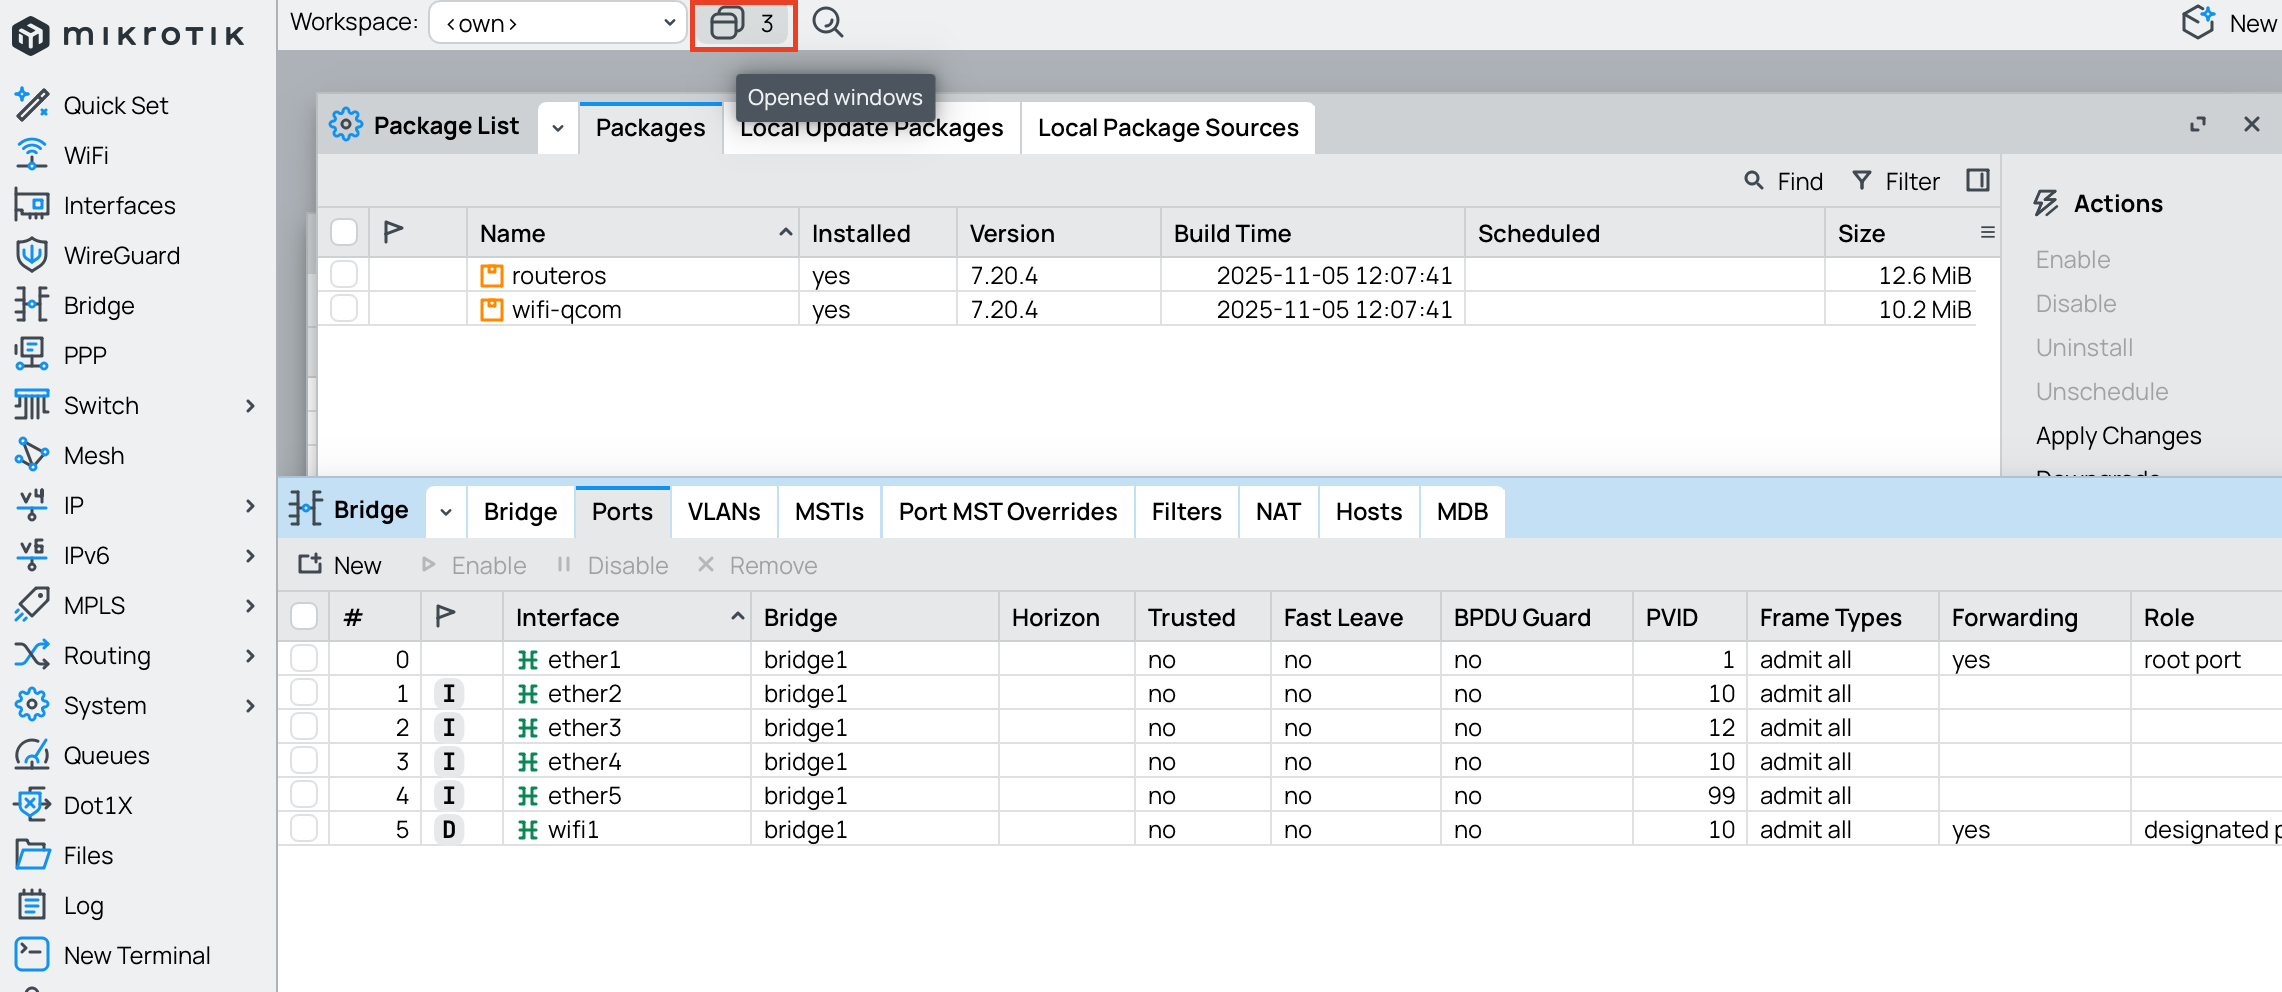2282x992 pixels.
Task: Open the Bridge tab in Bridge window
Action: tap(520, 511)
